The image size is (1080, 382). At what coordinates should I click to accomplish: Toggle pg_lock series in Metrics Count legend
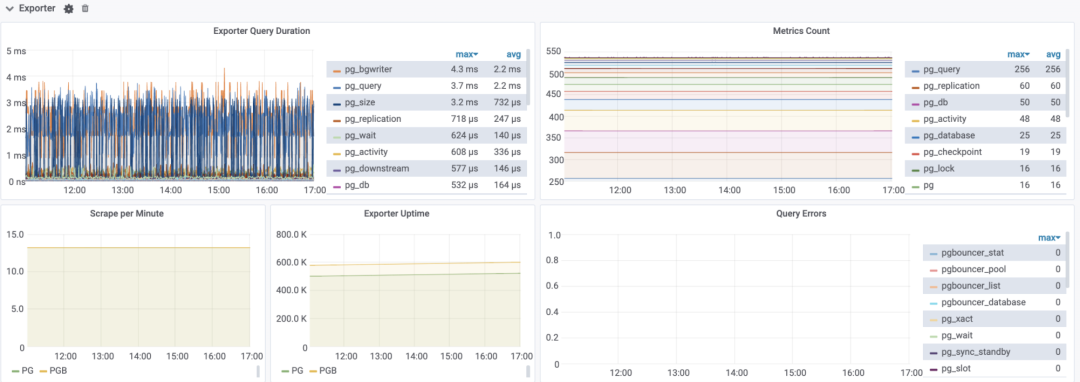click(939, 169)
